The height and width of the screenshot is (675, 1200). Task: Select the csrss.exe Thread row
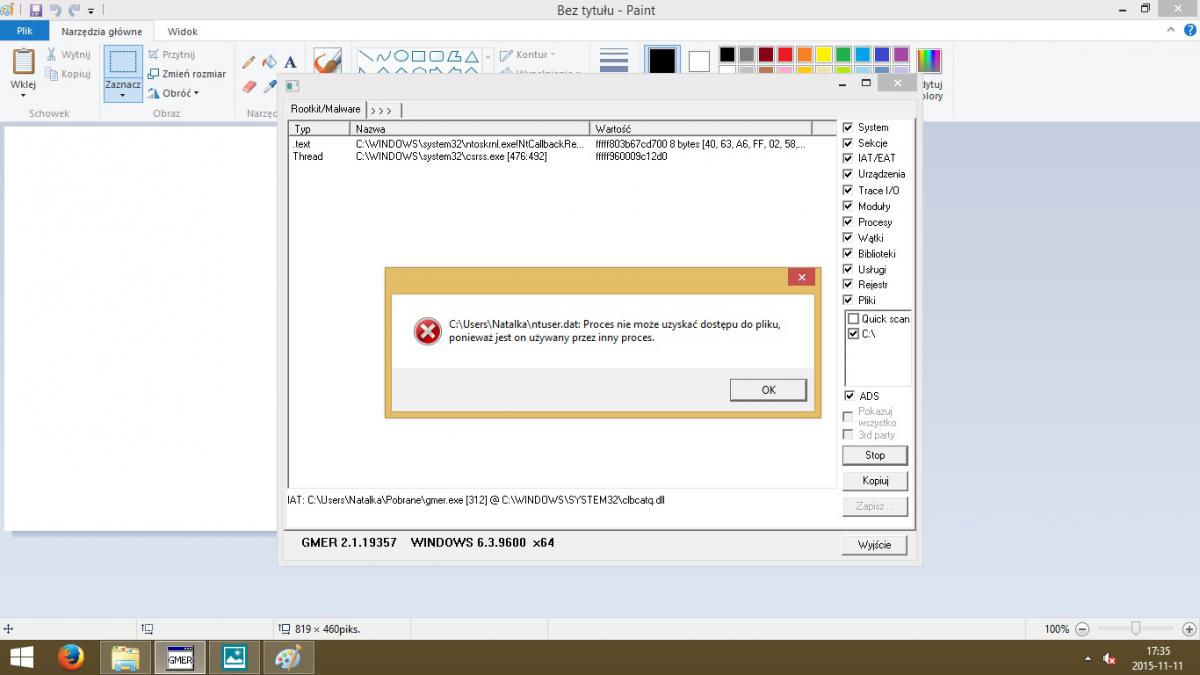click(562, 156)
